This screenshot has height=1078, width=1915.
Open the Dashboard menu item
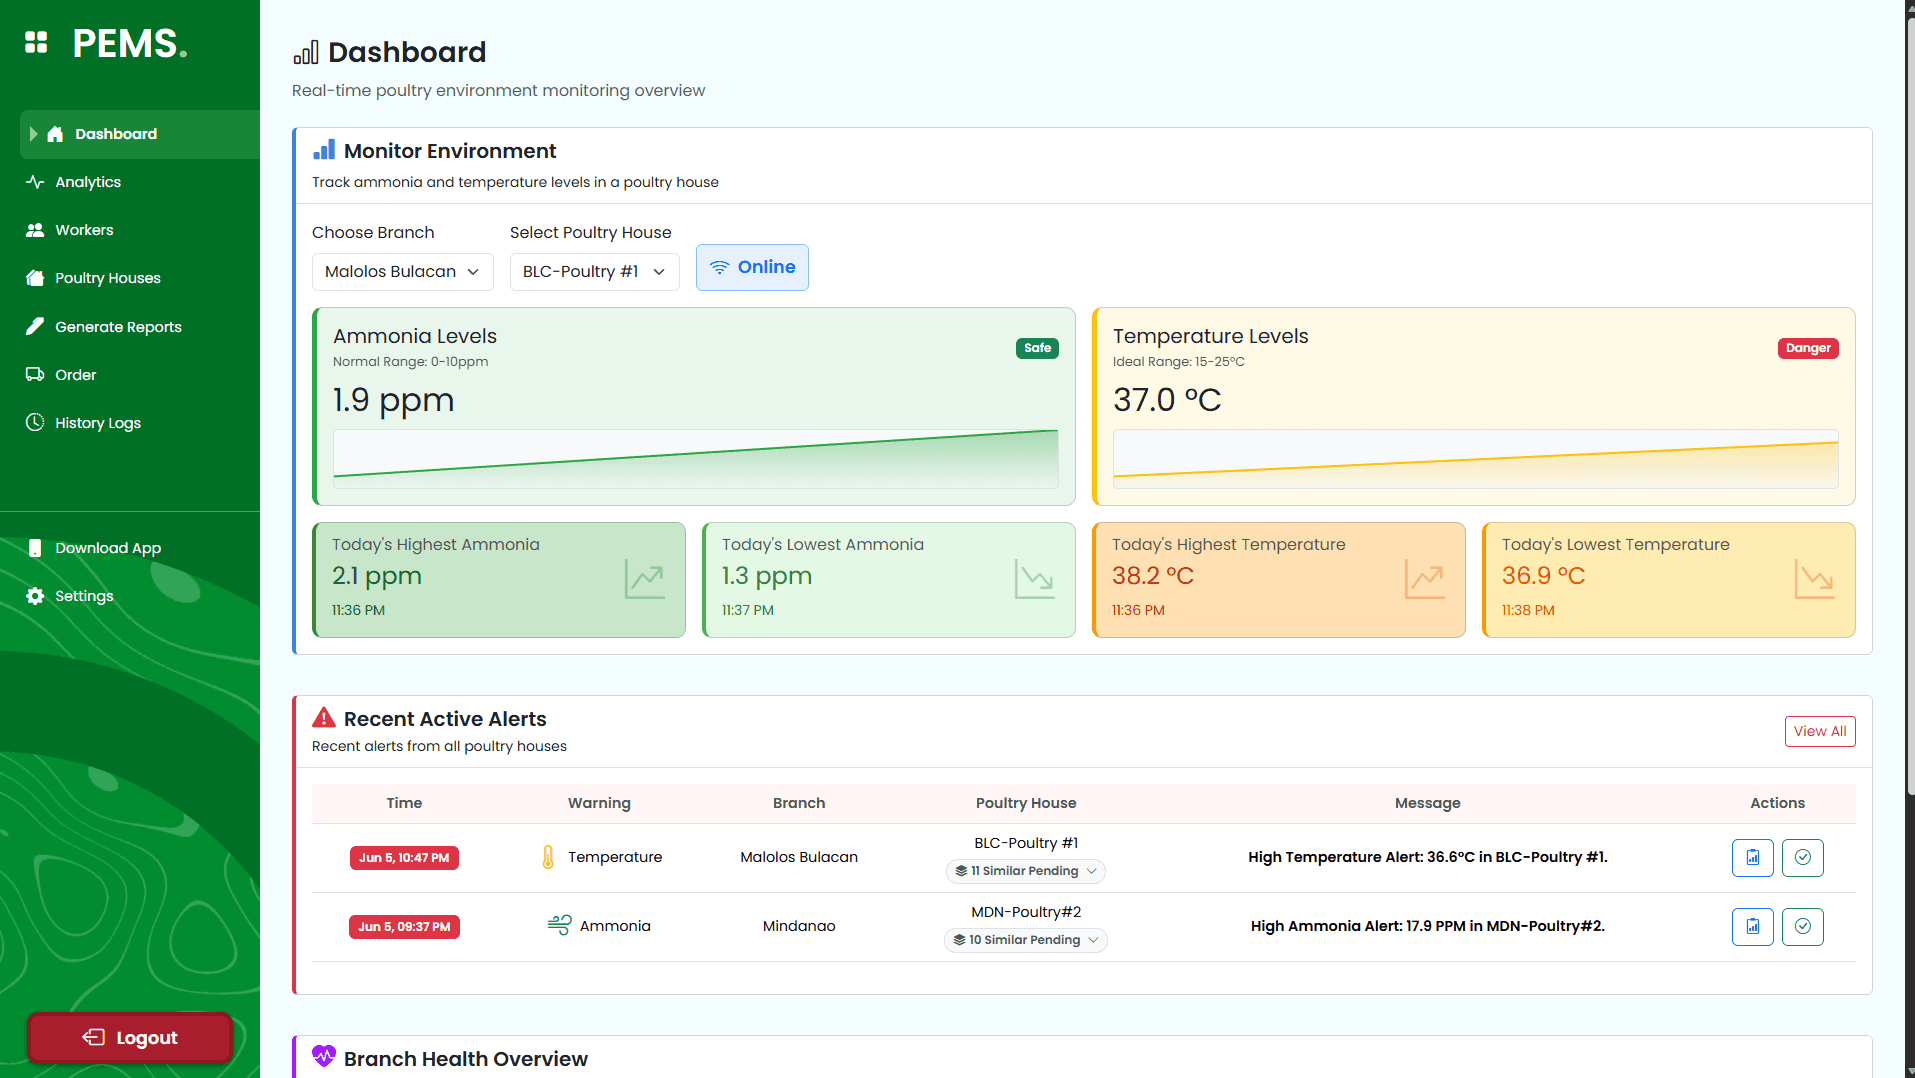click(x=139, y=134)
